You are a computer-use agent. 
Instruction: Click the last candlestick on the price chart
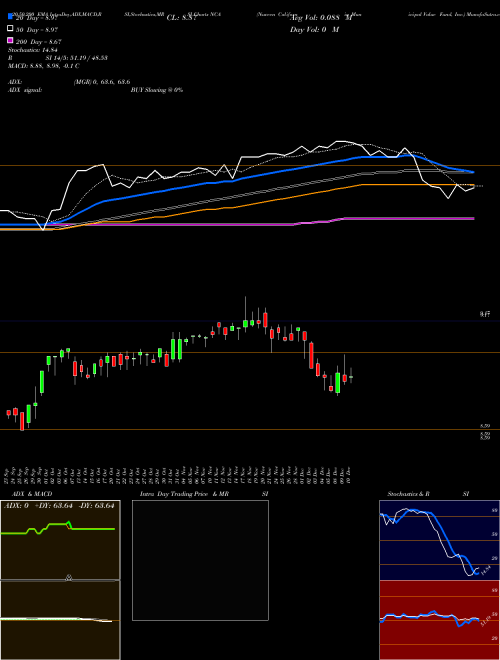(351, 375)
